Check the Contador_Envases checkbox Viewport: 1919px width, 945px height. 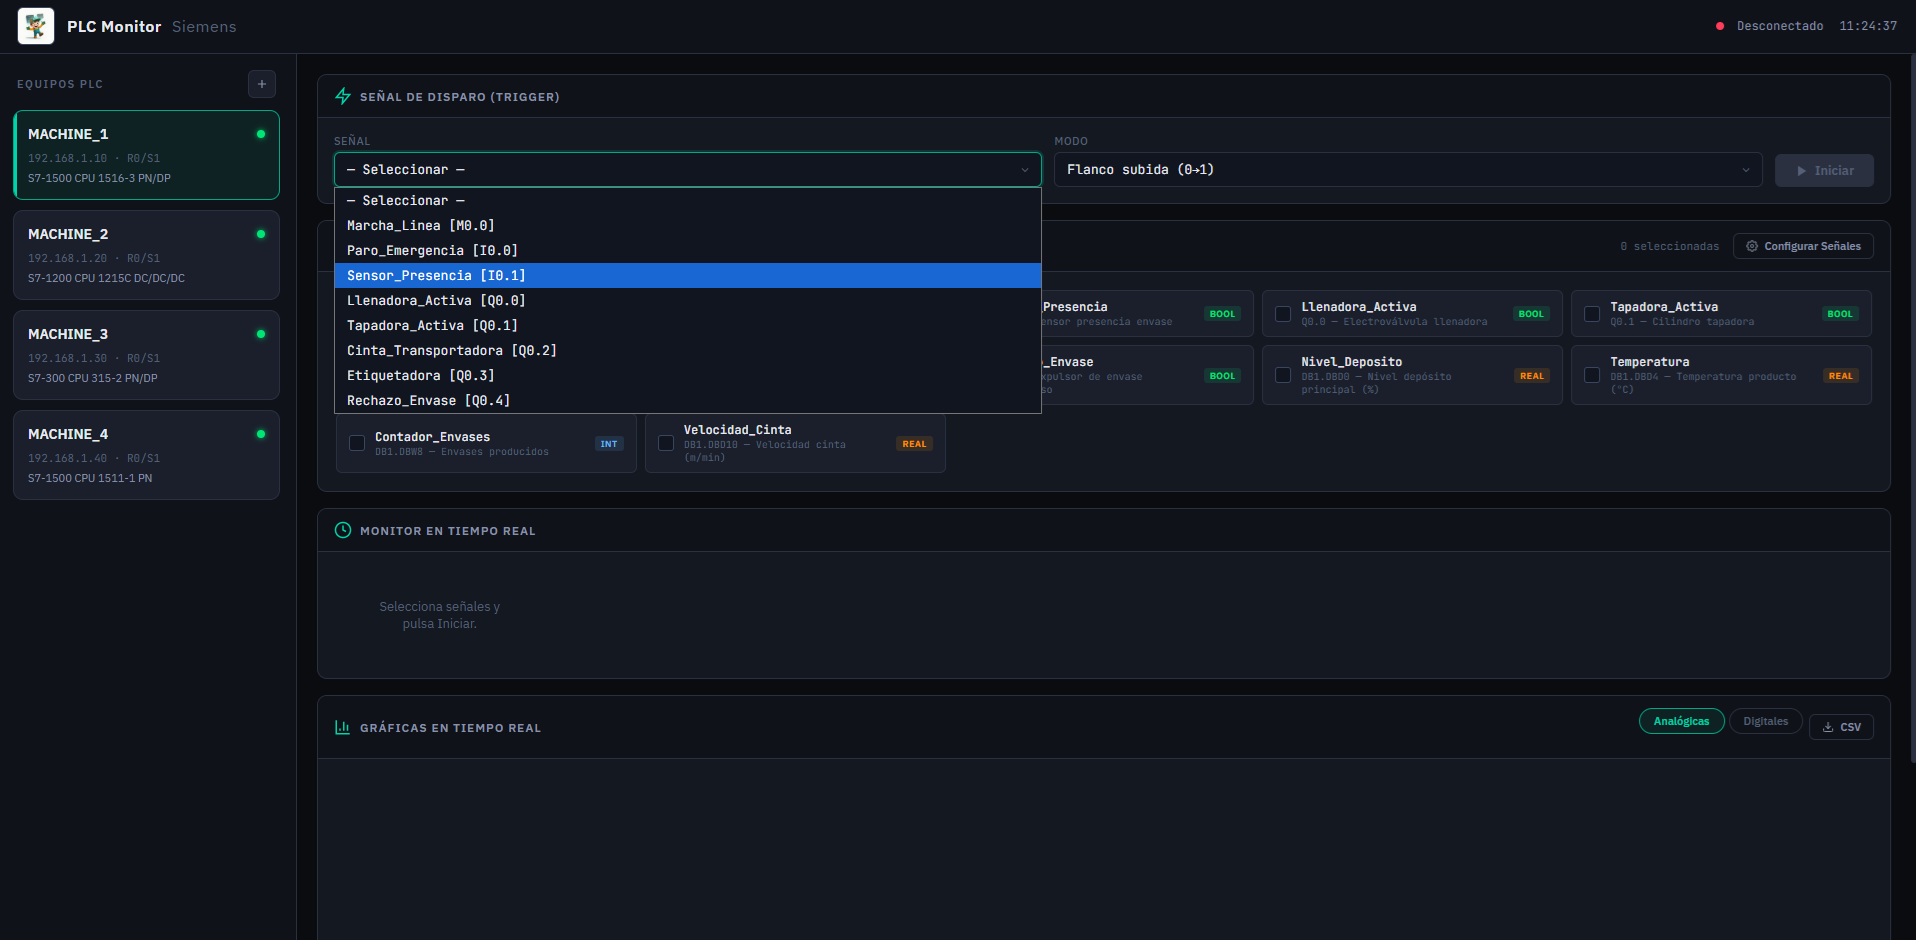point(357,443)
